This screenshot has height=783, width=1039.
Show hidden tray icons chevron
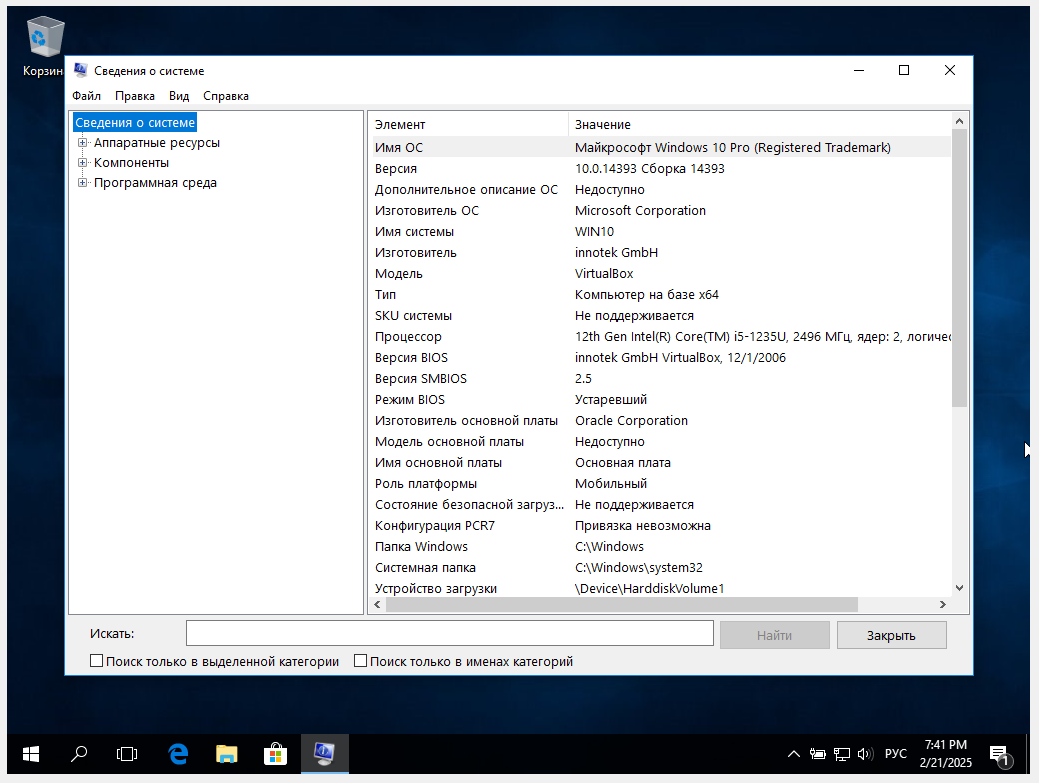(x=793, y=754)
